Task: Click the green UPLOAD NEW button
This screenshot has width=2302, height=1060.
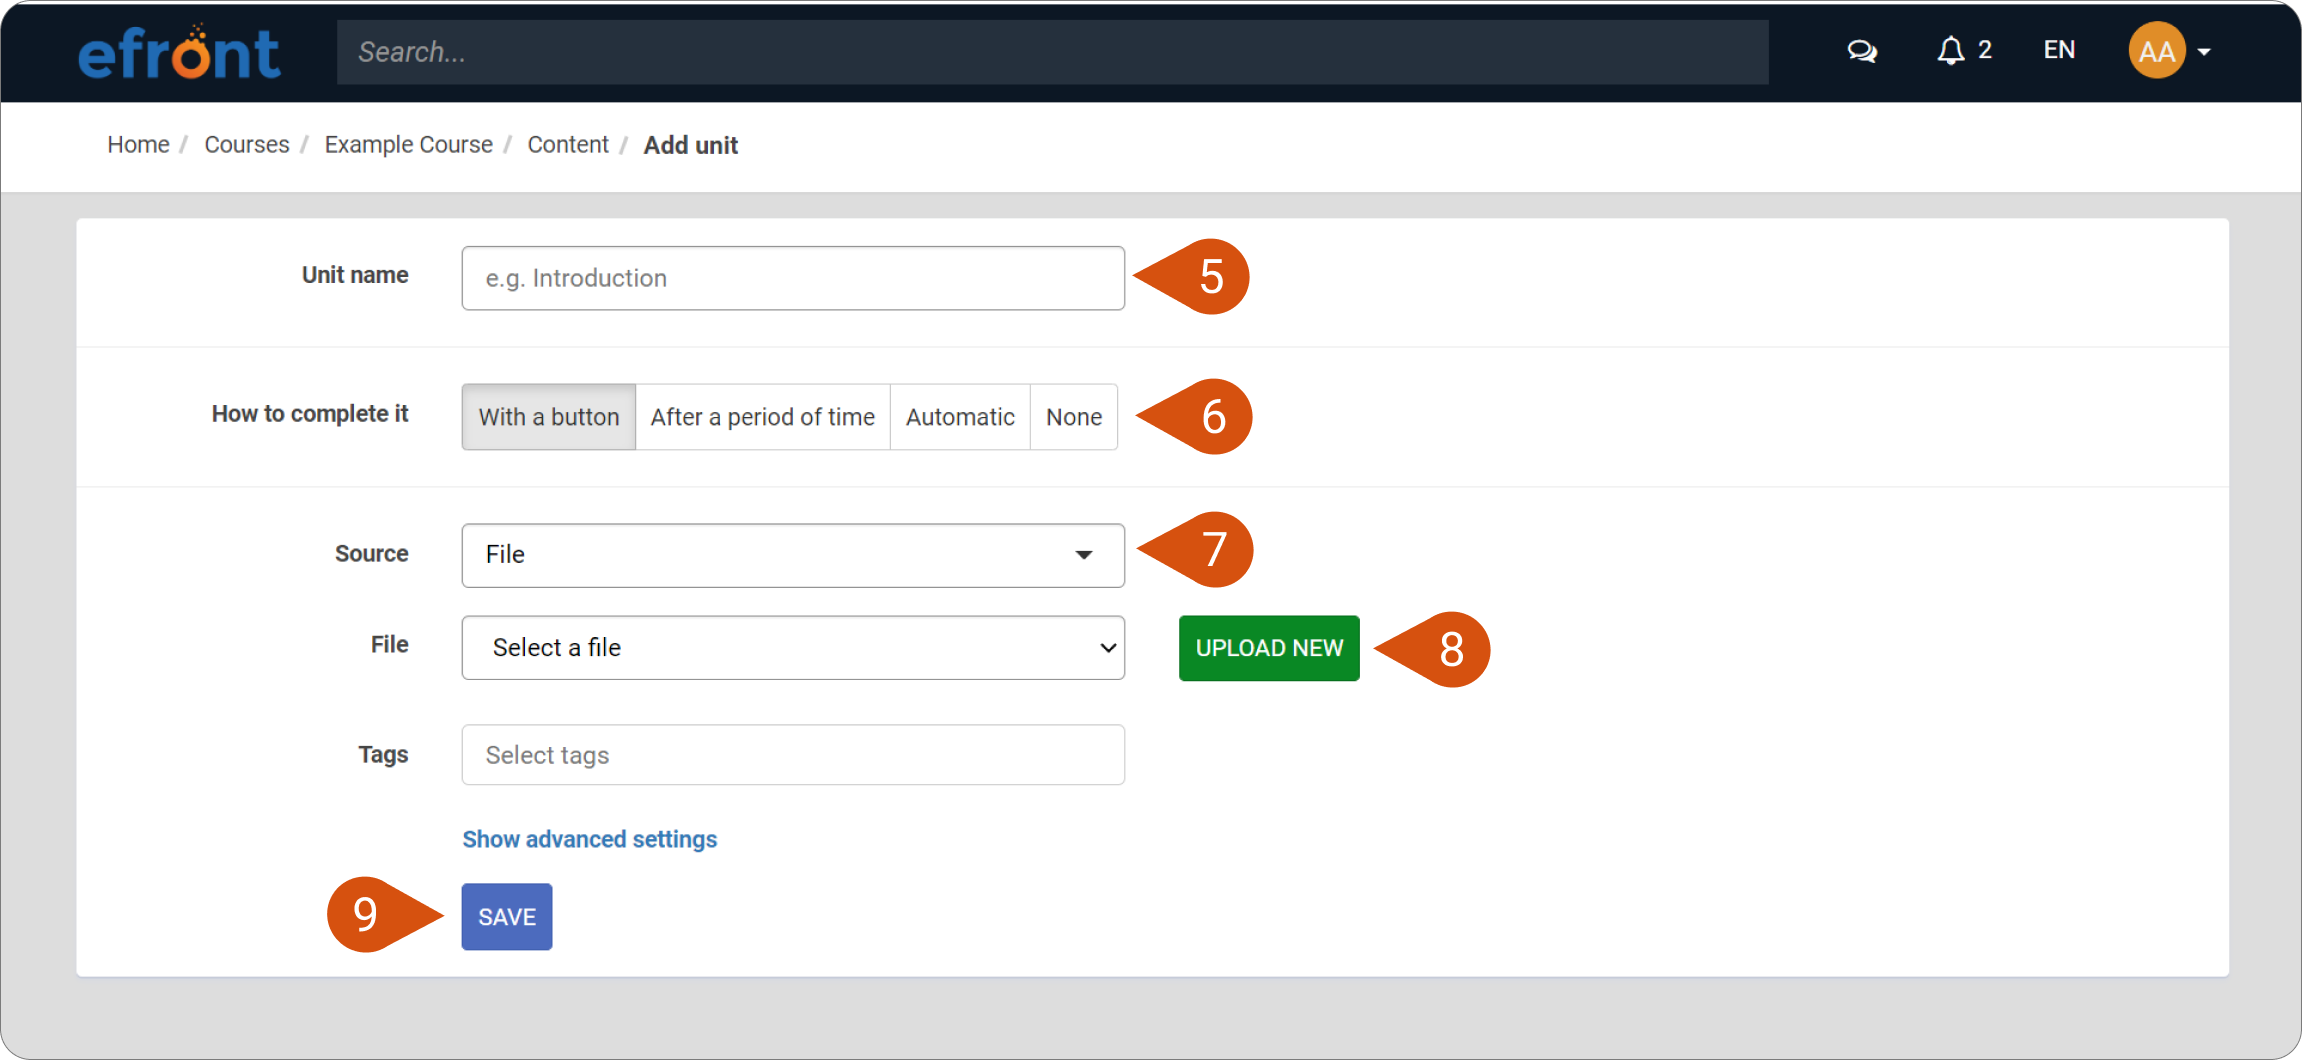Action: click(x=1268, y=648)
